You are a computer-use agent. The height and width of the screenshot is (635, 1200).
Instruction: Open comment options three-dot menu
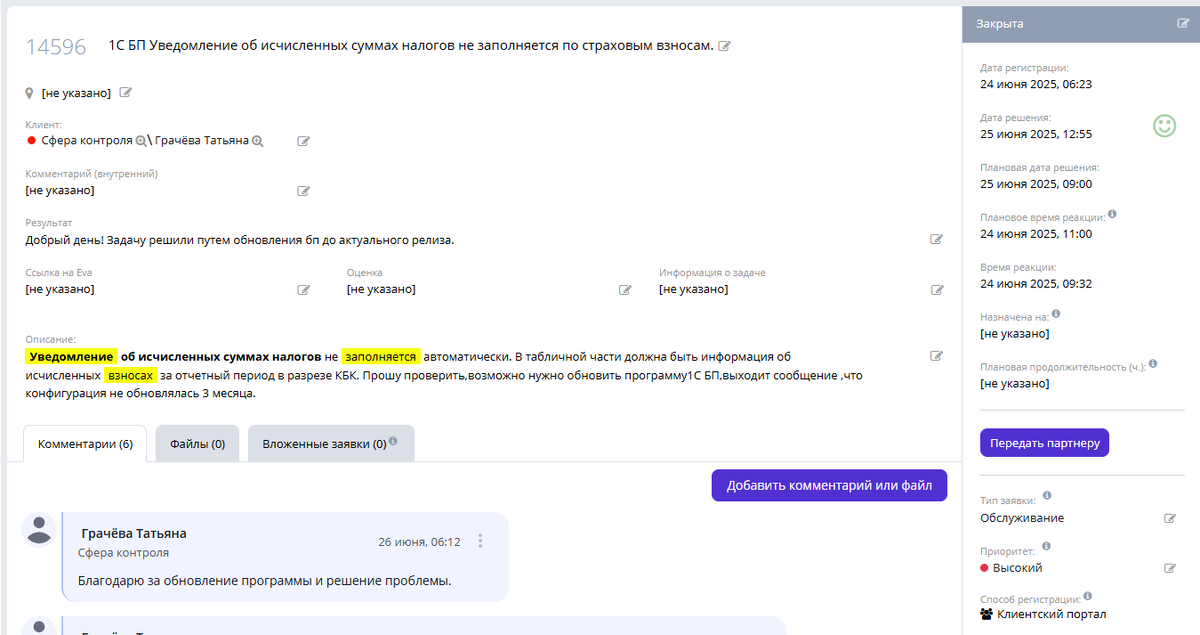[x=480, y=541]
